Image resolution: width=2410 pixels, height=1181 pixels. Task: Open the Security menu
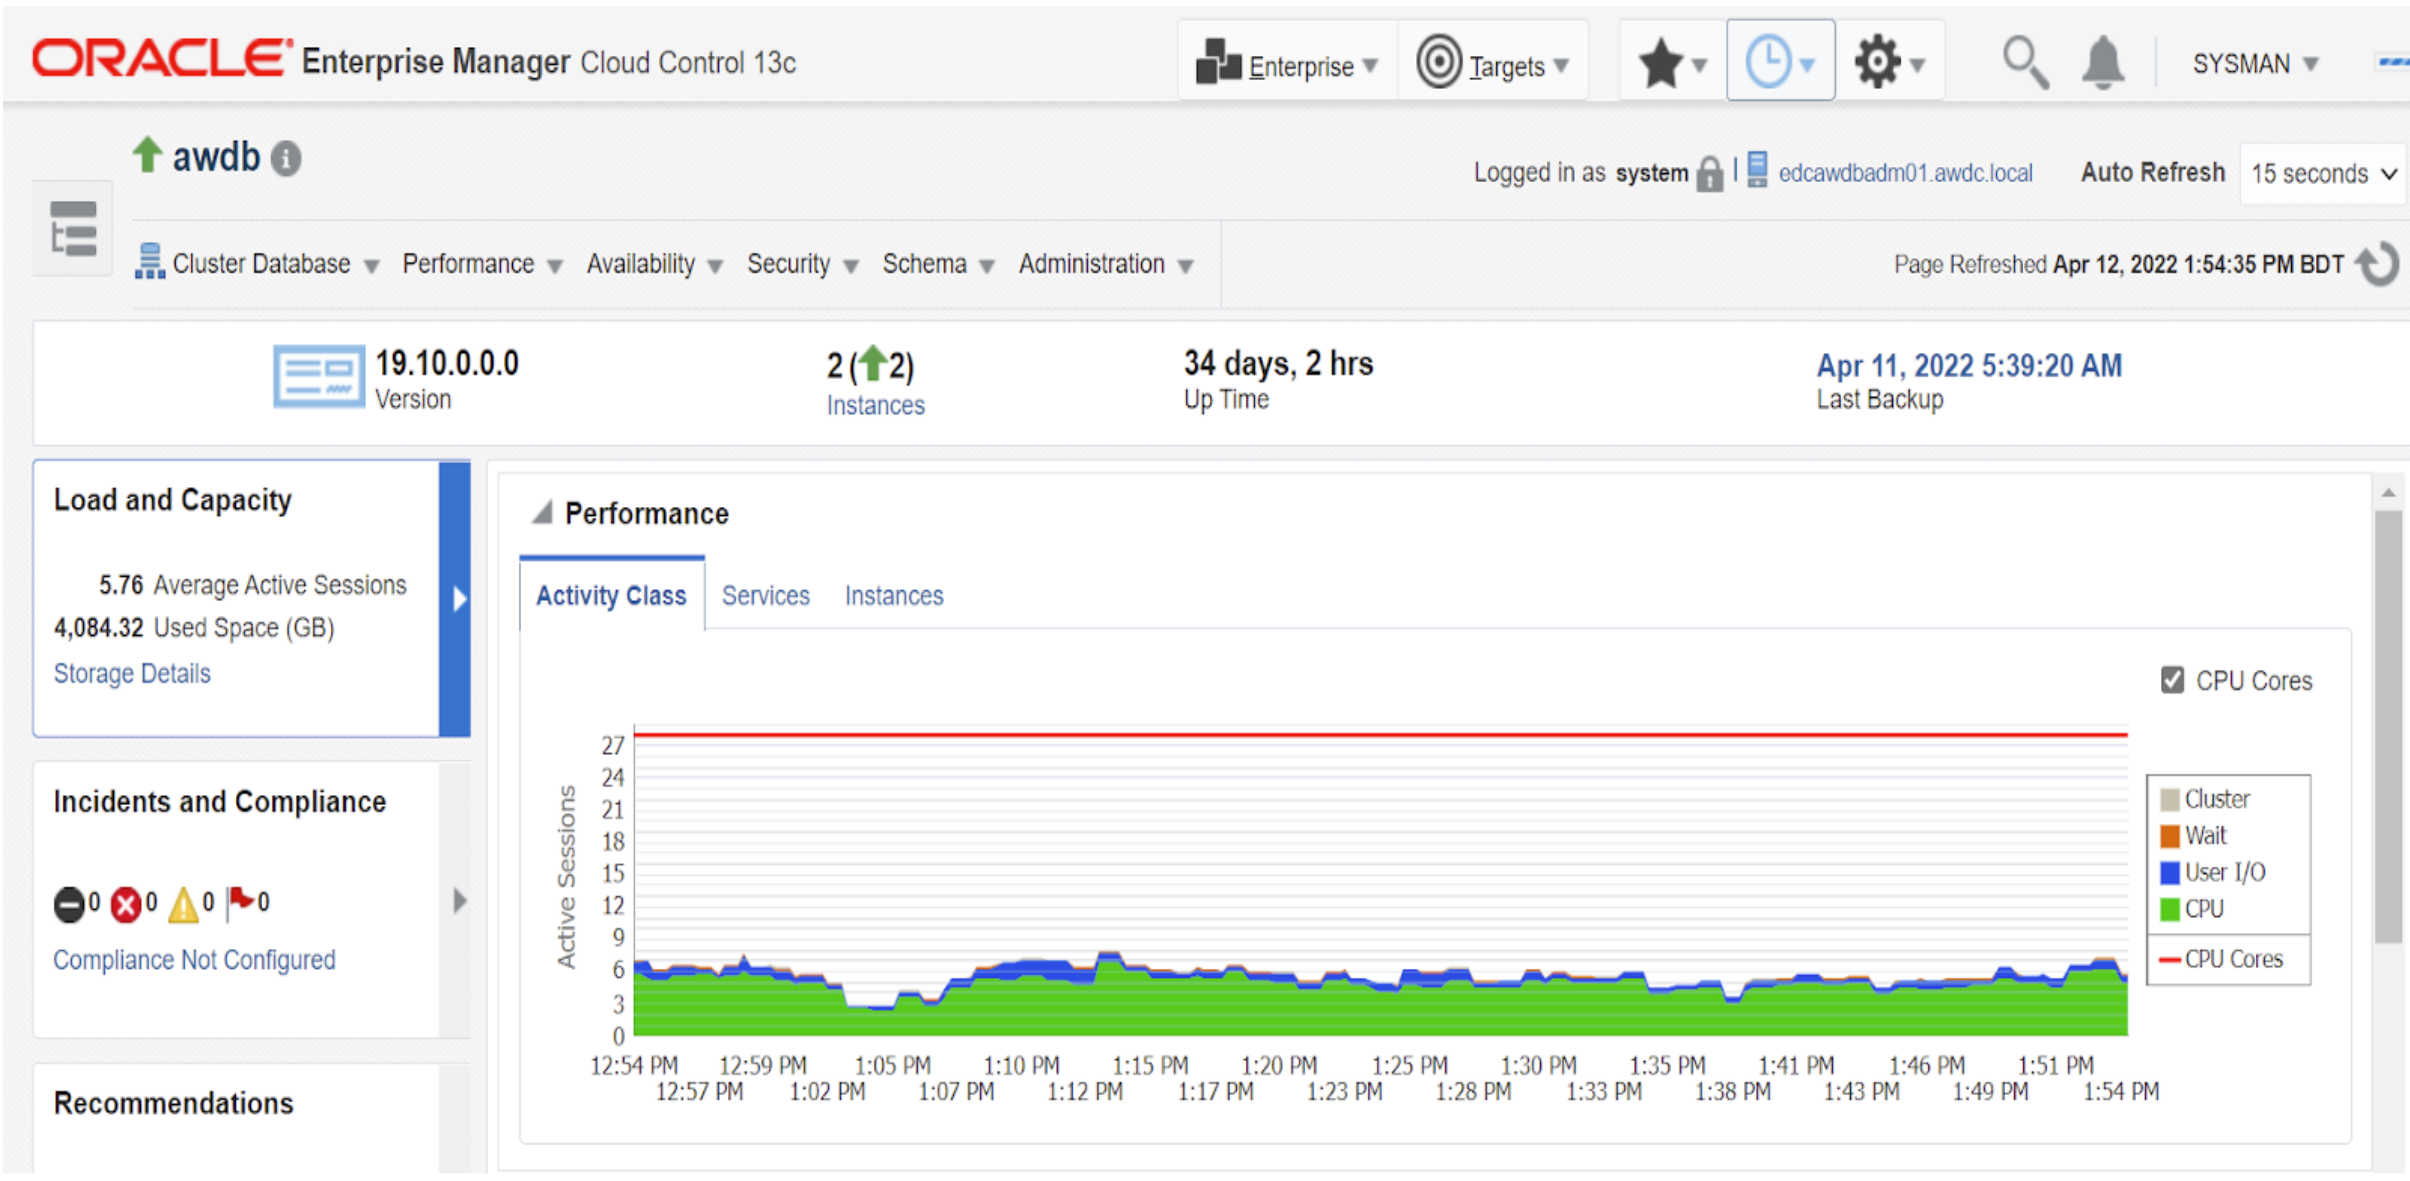click(x=803, y=264)
